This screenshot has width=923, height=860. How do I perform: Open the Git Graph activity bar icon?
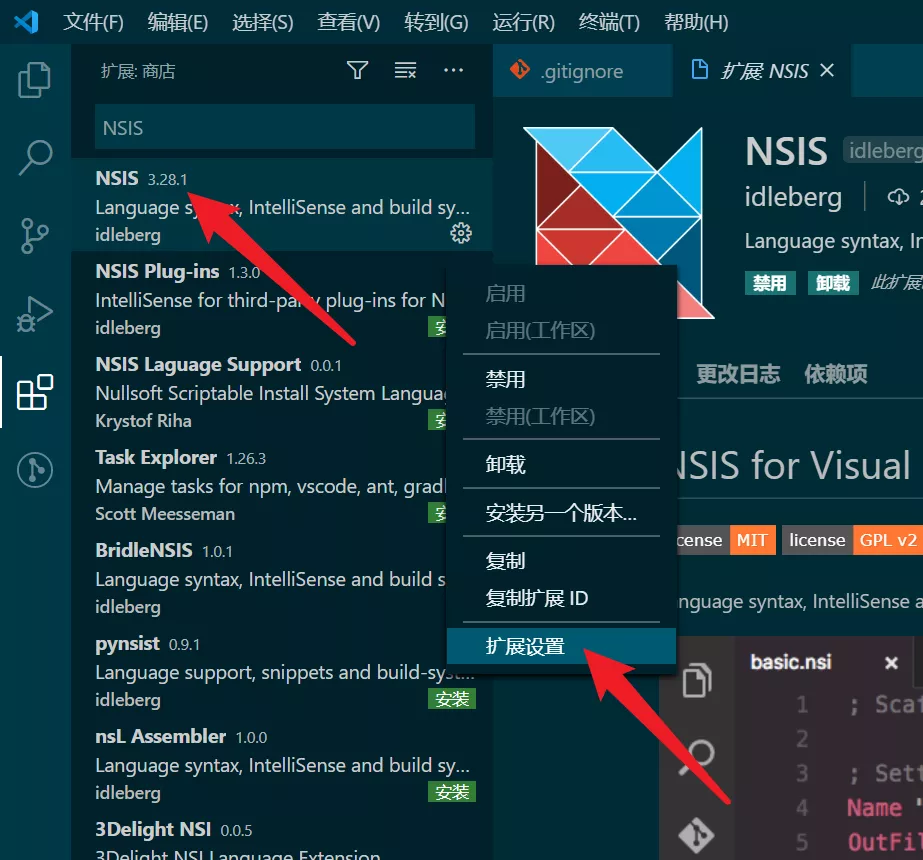tap(34, 470)
